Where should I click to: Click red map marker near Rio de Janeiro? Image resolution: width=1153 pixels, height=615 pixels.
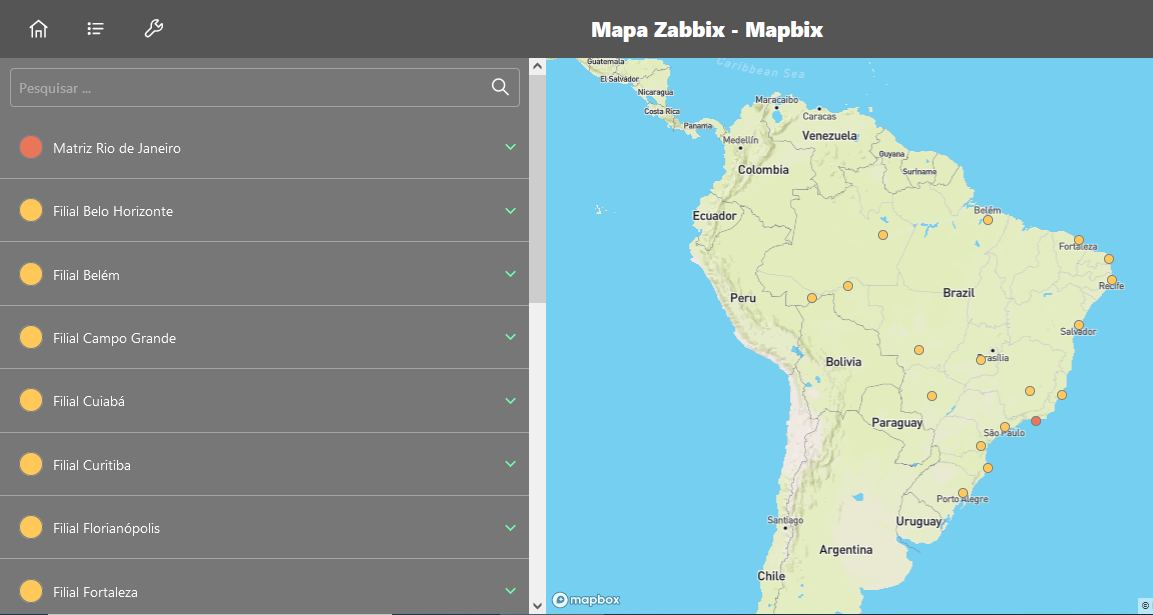point(1036,421)
